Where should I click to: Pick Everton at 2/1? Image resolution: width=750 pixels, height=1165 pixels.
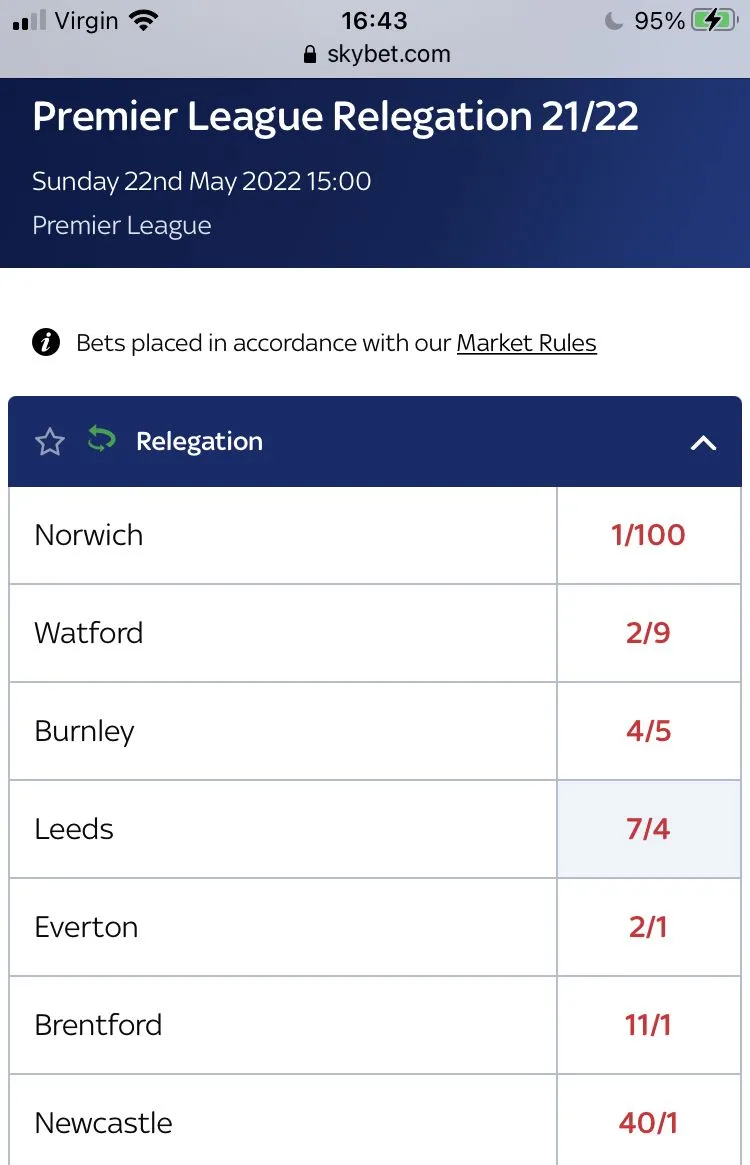(x=648, y=927)
